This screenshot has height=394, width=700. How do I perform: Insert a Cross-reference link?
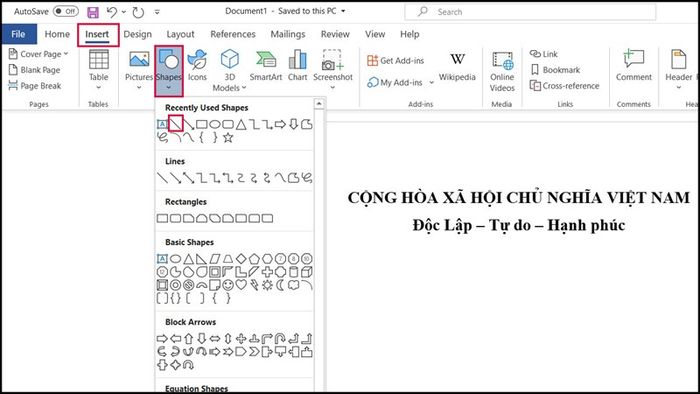pyautogui.click(x=564, y=86)
